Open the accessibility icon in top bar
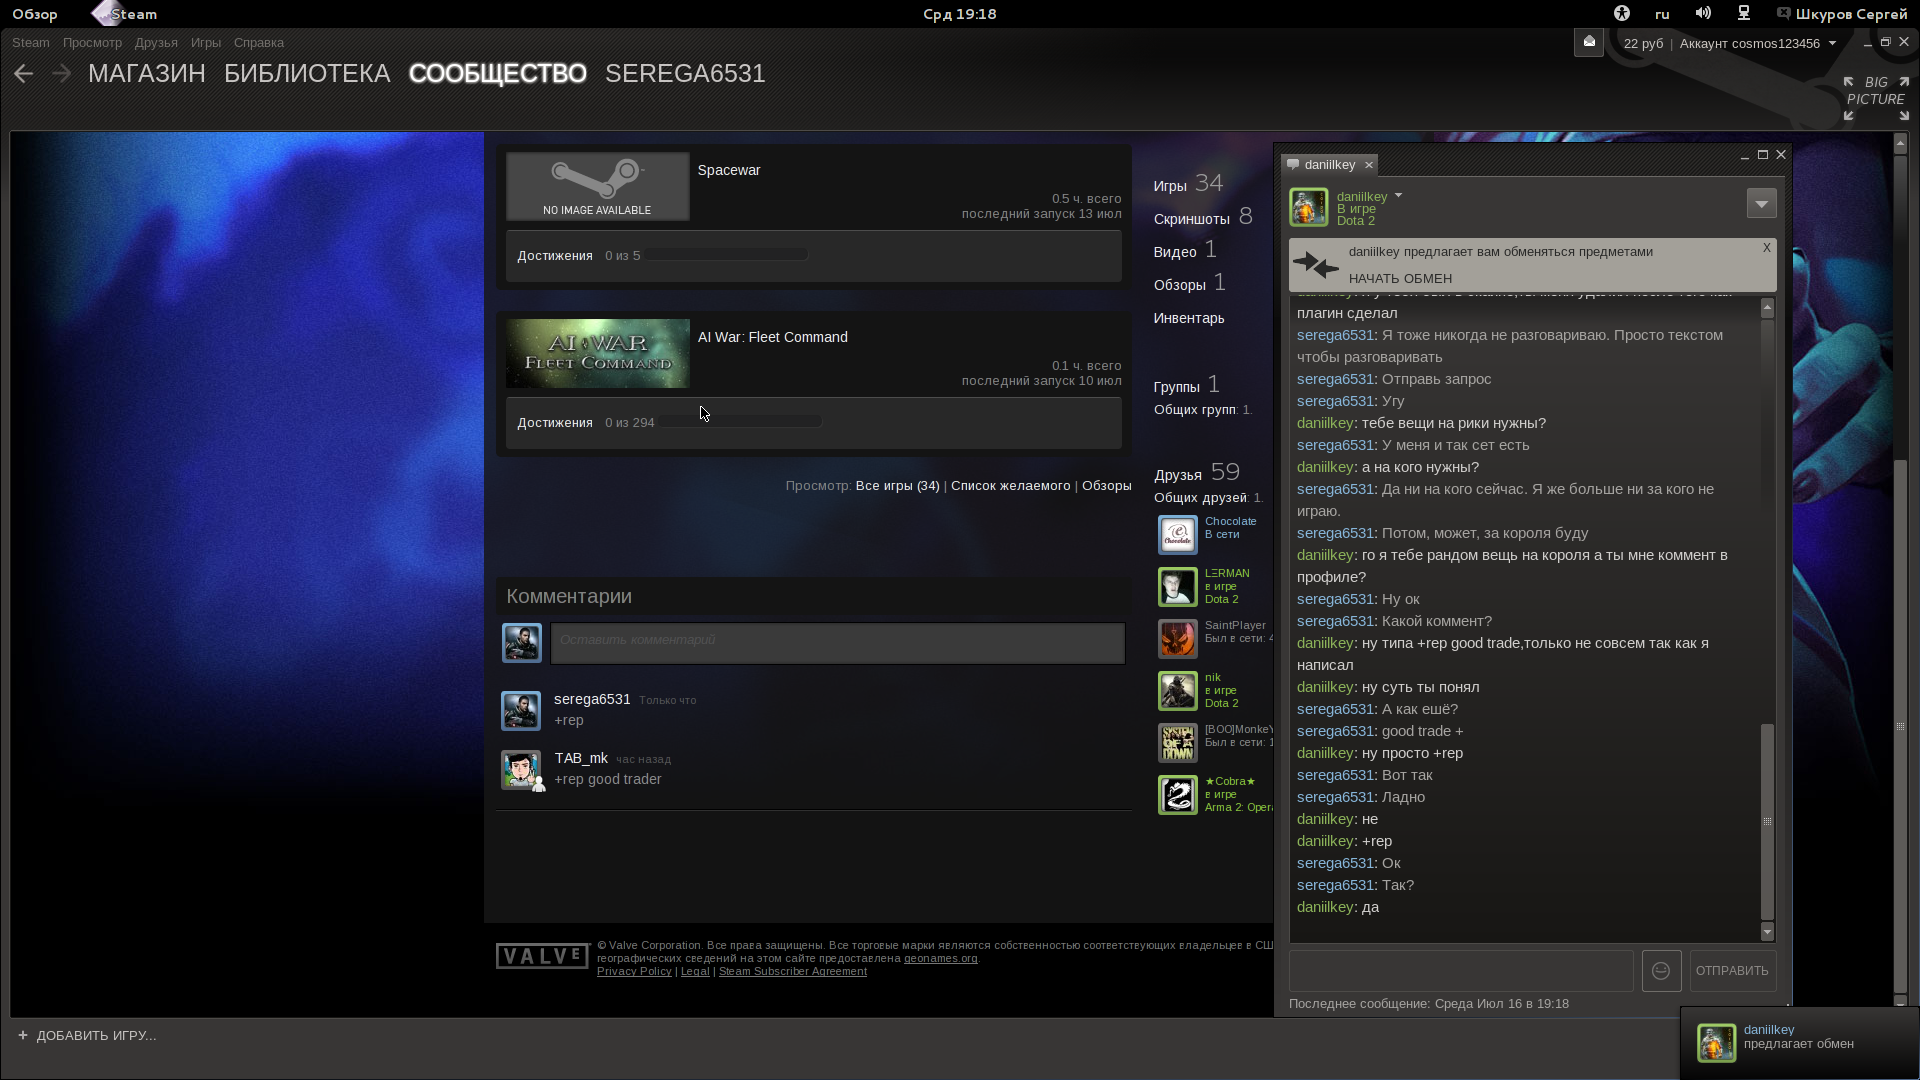This screenshot has height=1080, width=1920. (1622, 14)
